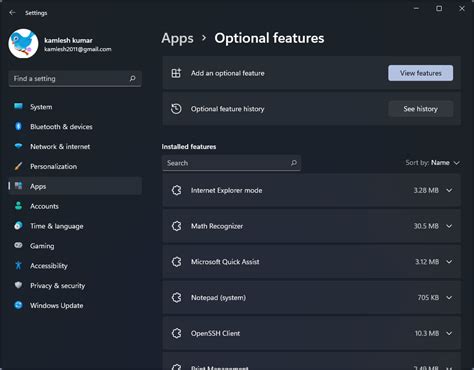The height and width of the screenshot is (370, 474).
Task: Click the Gaming controller icon
Action: click(18, 245)
